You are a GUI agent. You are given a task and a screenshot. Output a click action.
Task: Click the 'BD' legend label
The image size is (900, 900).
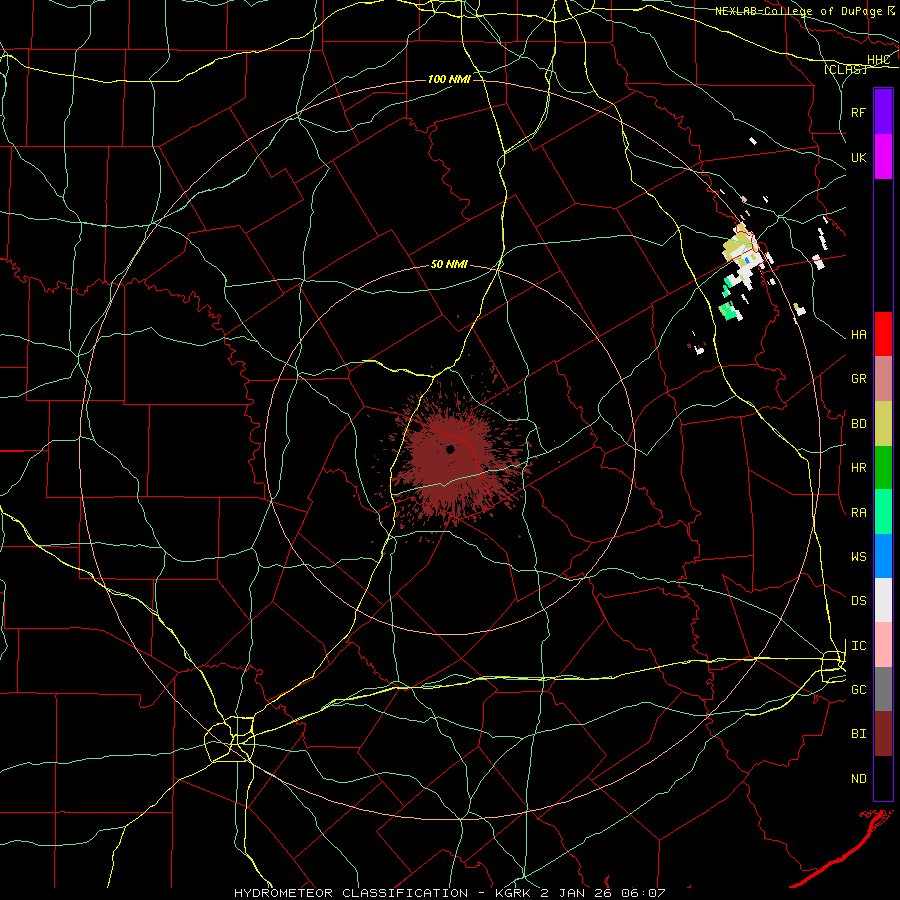pos(858,424)
